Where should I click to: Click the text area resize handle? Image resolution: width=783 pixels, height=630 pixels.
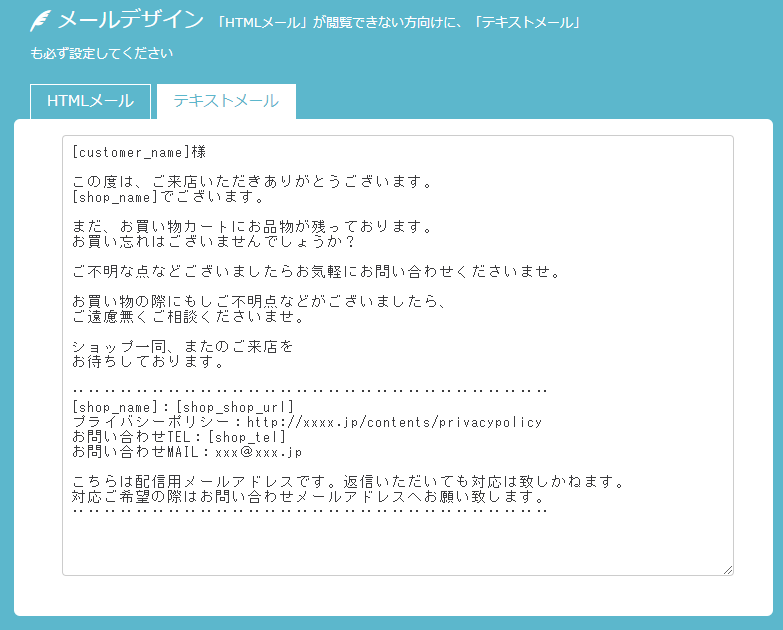(x=727, y=569)
